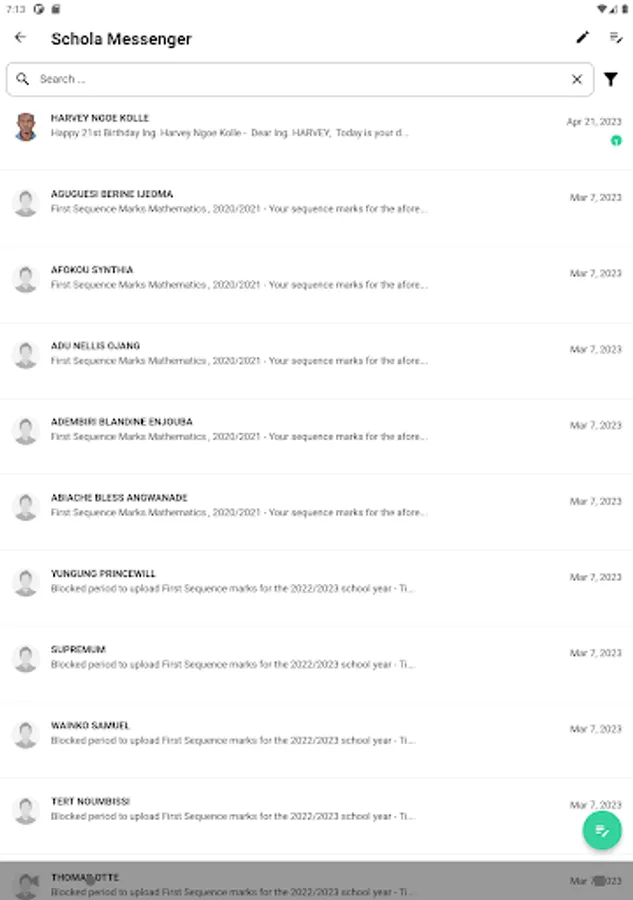Go back using the arrow icon

point(21,38)
